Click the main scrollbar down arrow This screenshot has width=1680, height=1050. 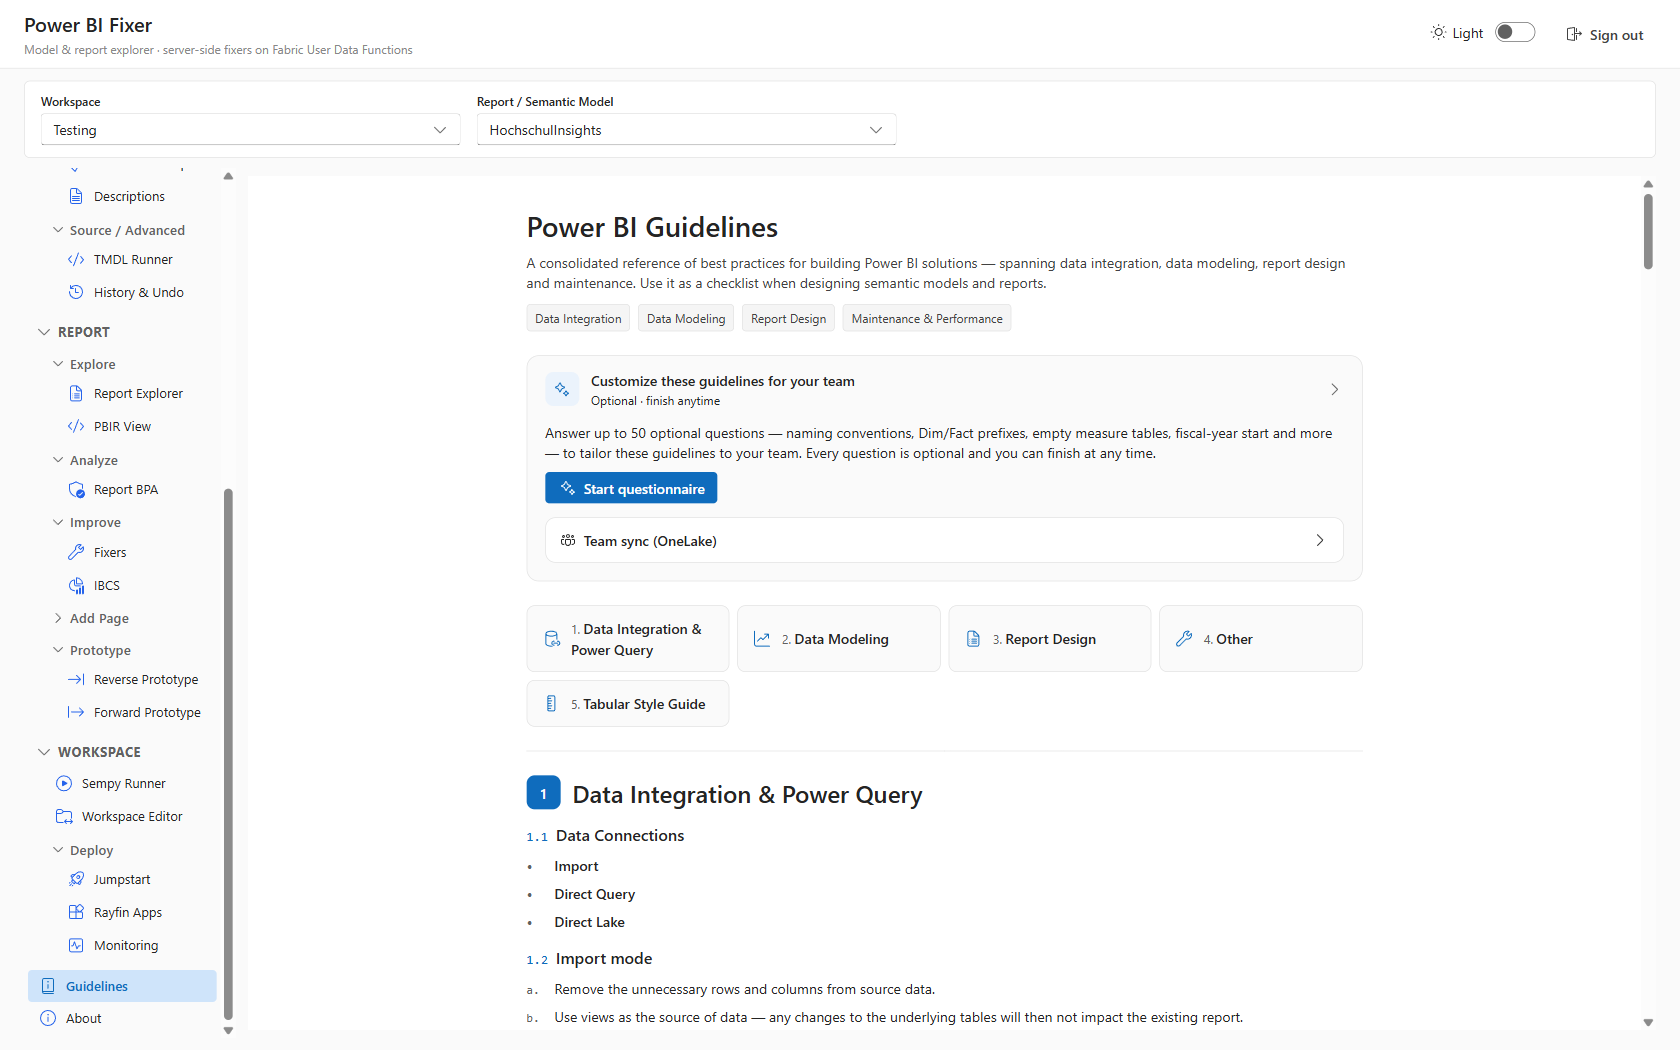[x=1648, y=1022]
